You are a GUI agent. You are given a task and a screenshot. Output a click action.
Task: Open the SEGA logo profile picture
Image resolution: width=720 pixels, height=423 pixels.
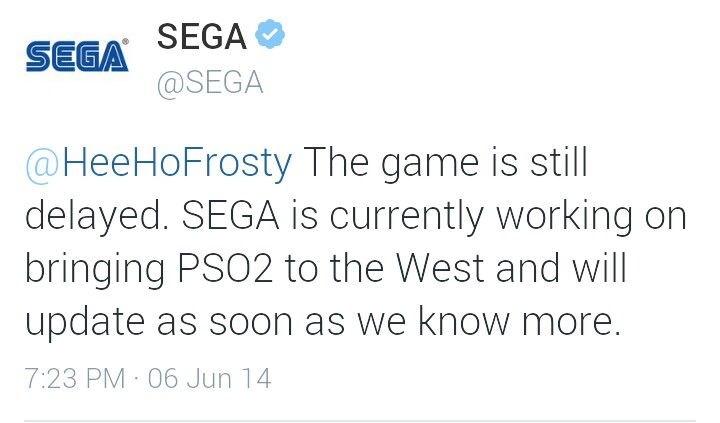(77, 56)
